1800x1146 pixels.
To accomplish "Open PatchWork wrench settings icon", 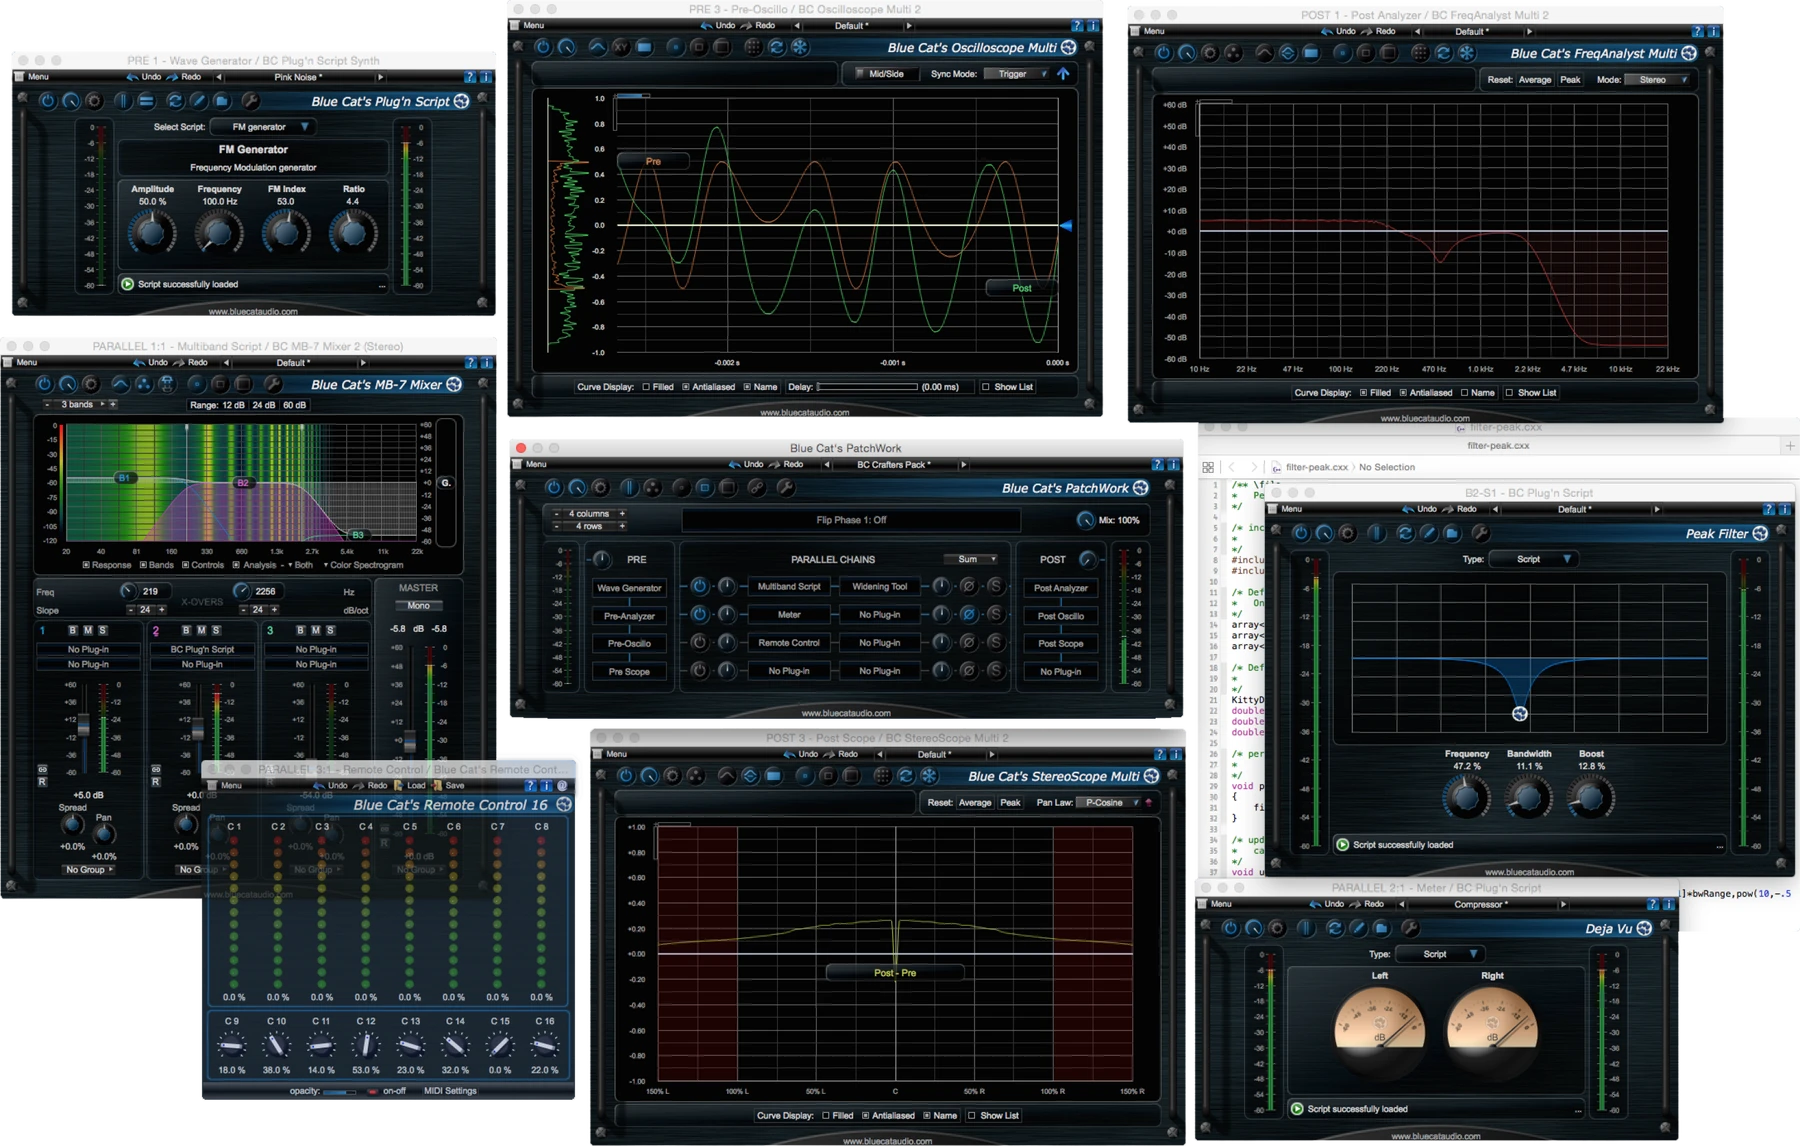I will [786, 488].
